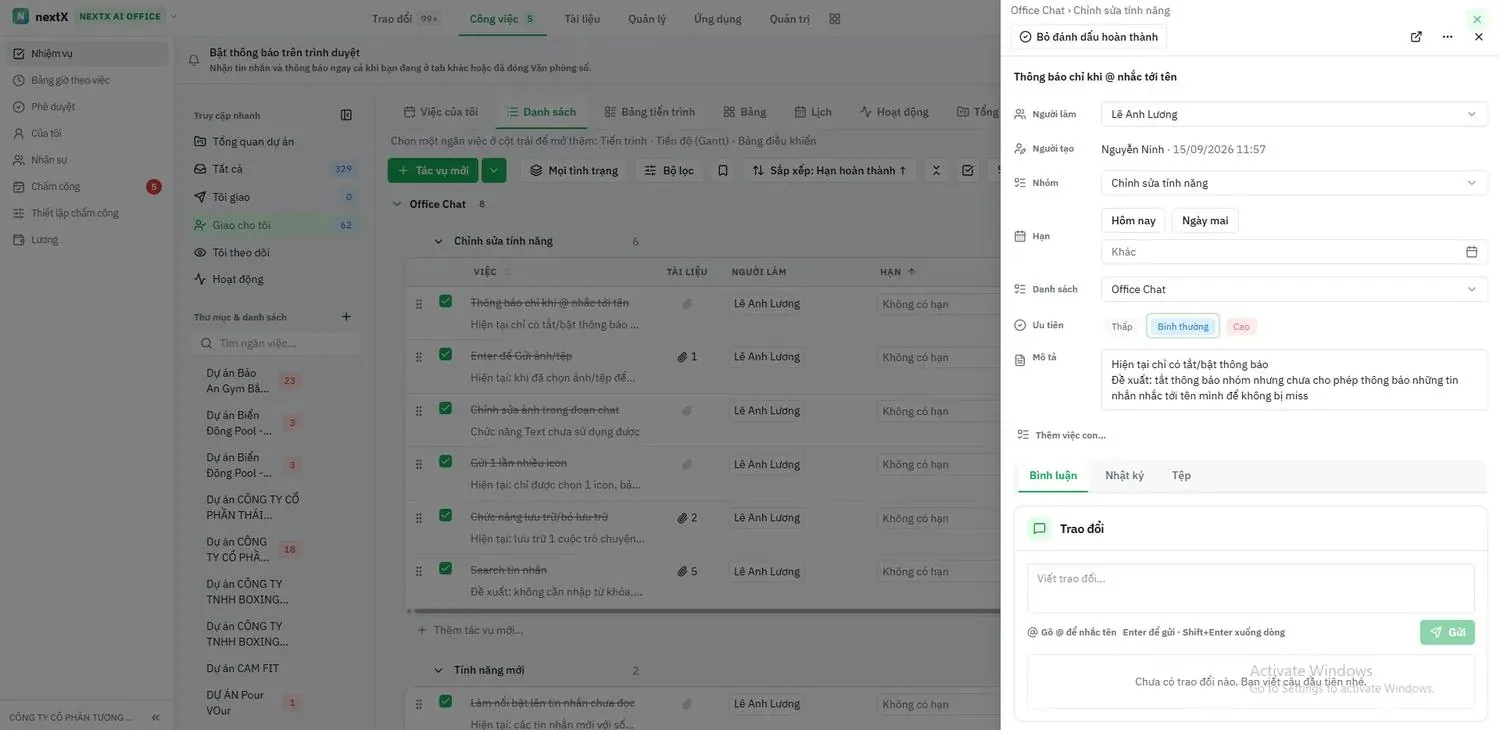Set priority to Cao
This screenshot has width=1500, height=730.
point(1241,327)
